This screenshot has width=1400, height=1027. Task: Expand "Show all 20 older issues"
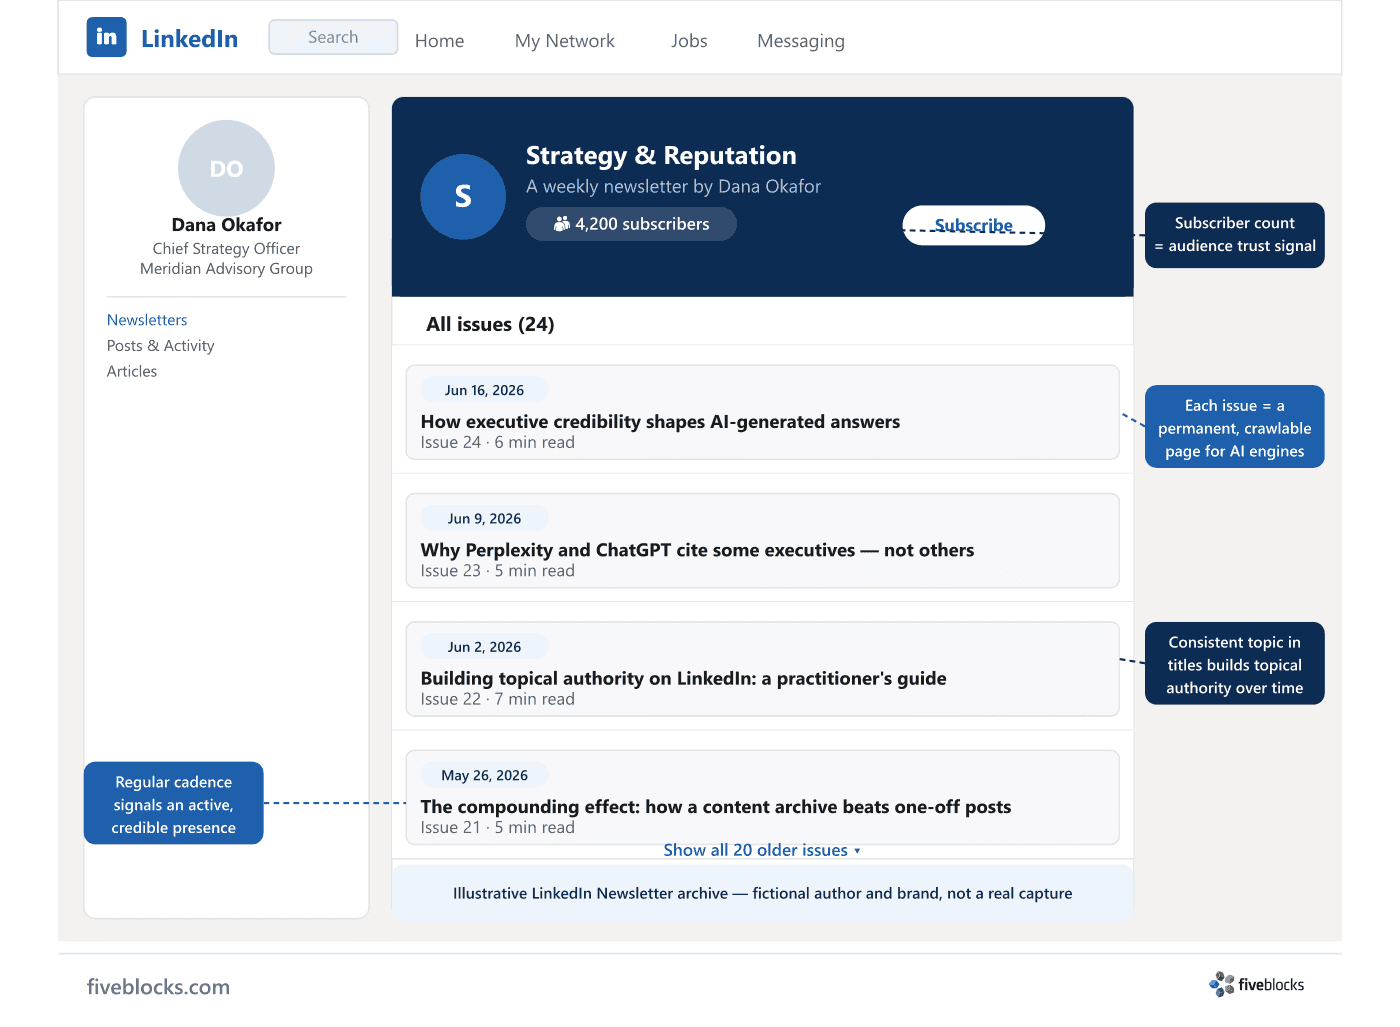point(755,850)
